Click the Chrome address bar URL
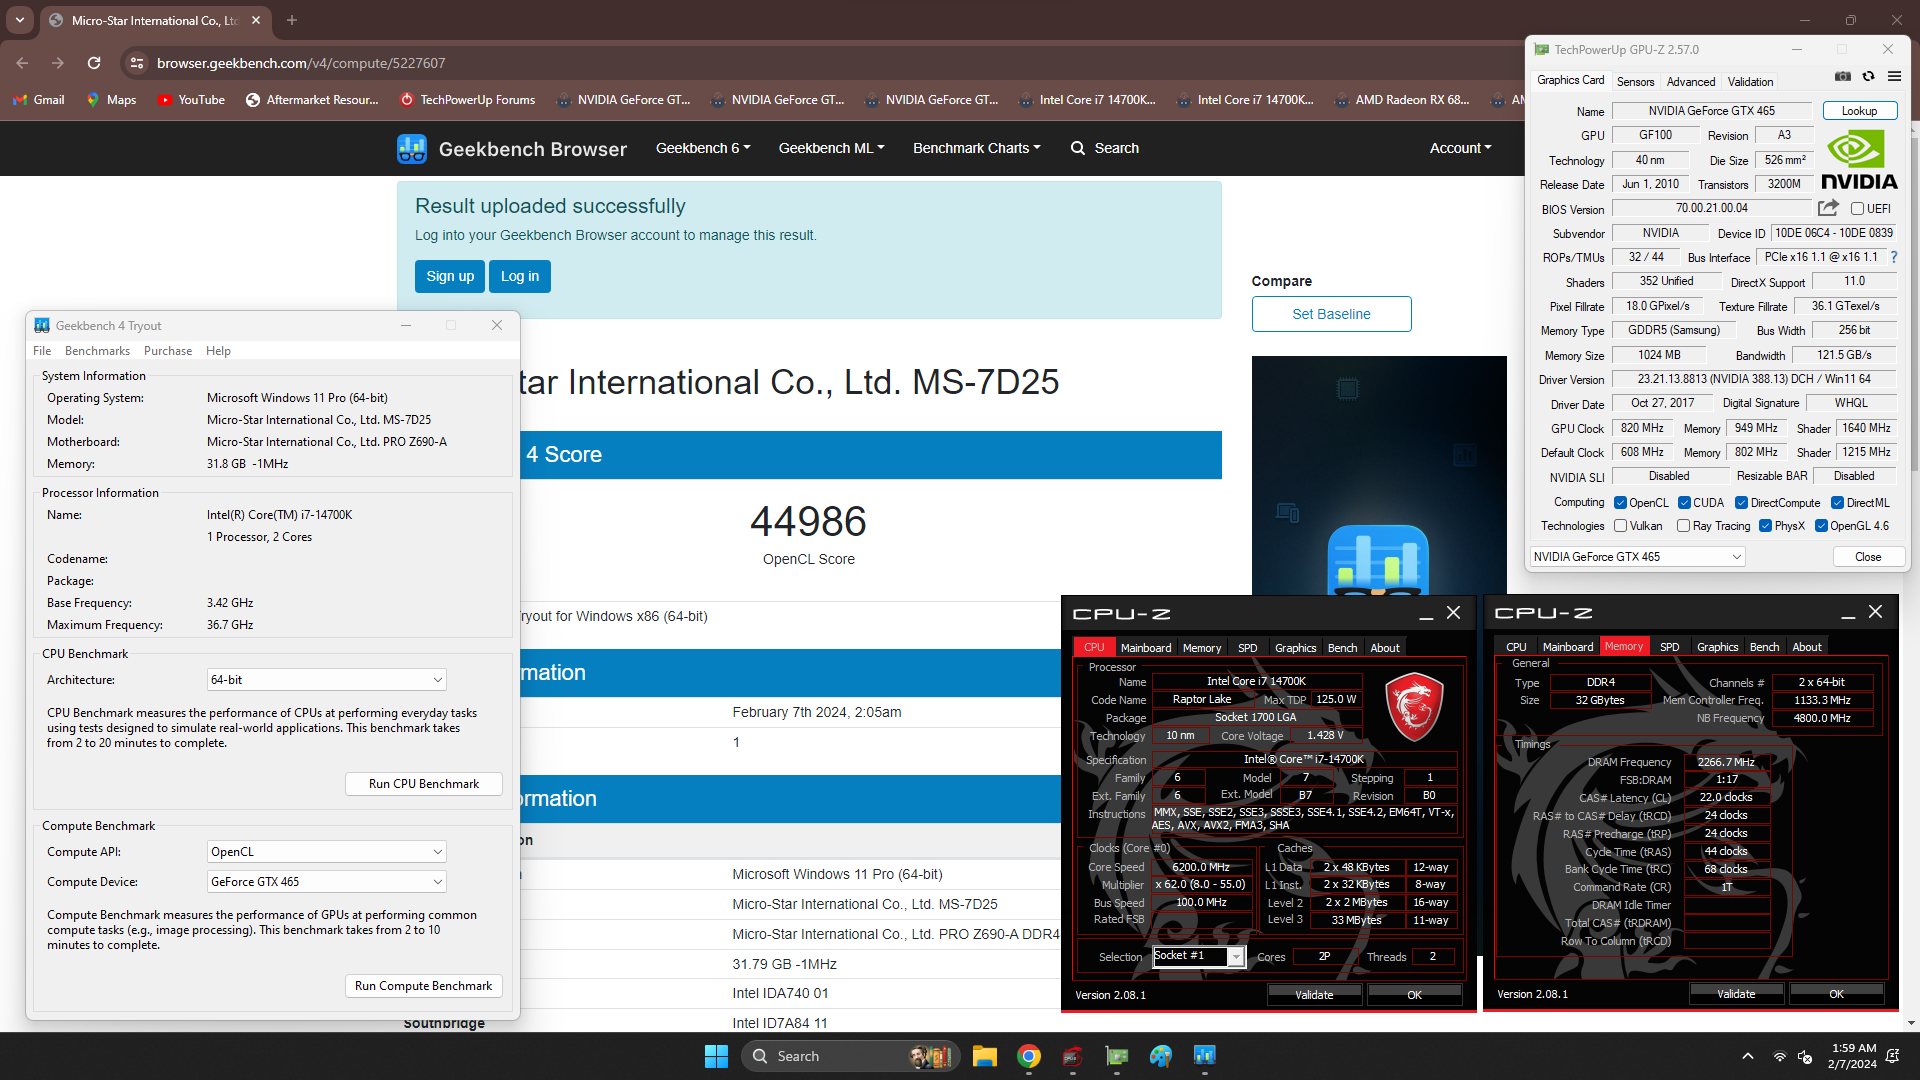Viewport: 1920px width, 1080px height. click(x=301, y=63)
